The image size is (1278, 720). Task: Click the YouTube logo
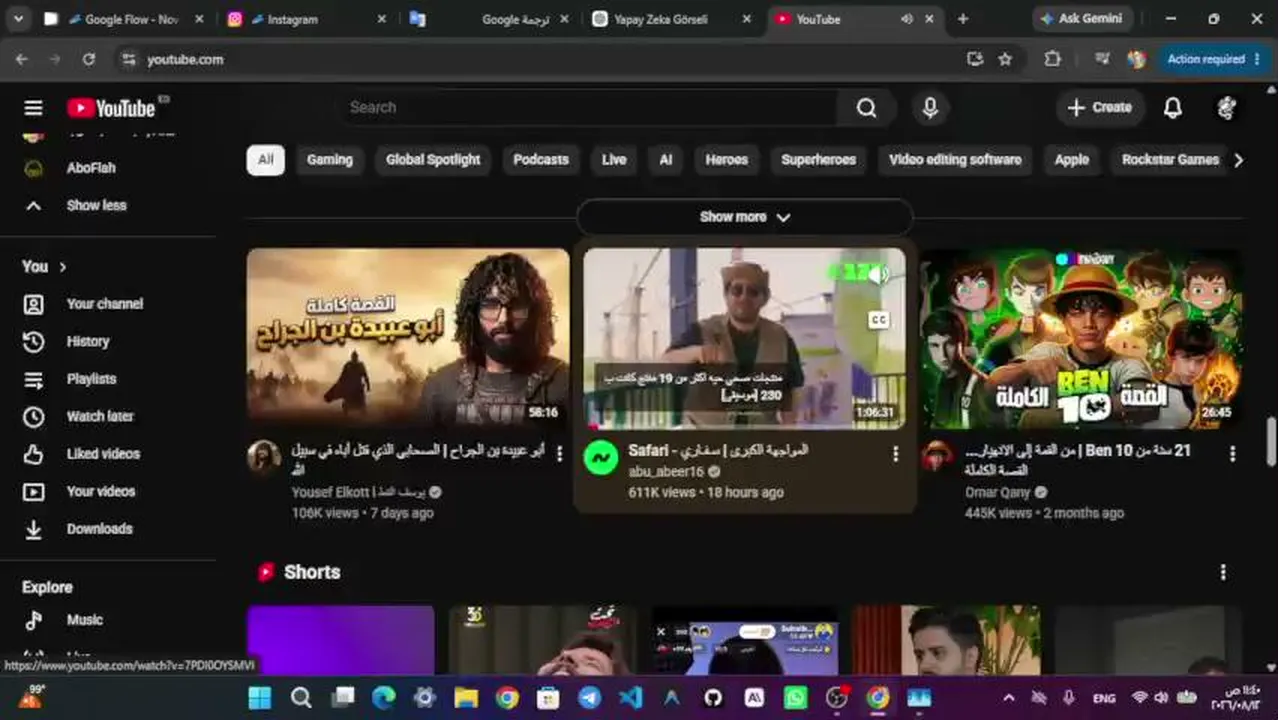[111, 108]
